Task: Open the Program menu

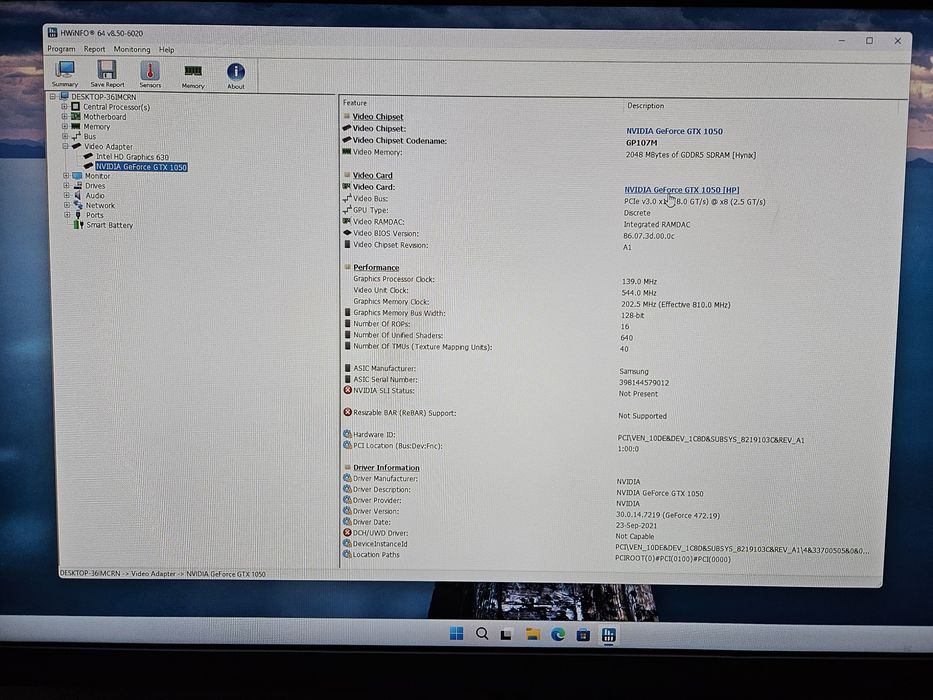Action: coord(61,49)
